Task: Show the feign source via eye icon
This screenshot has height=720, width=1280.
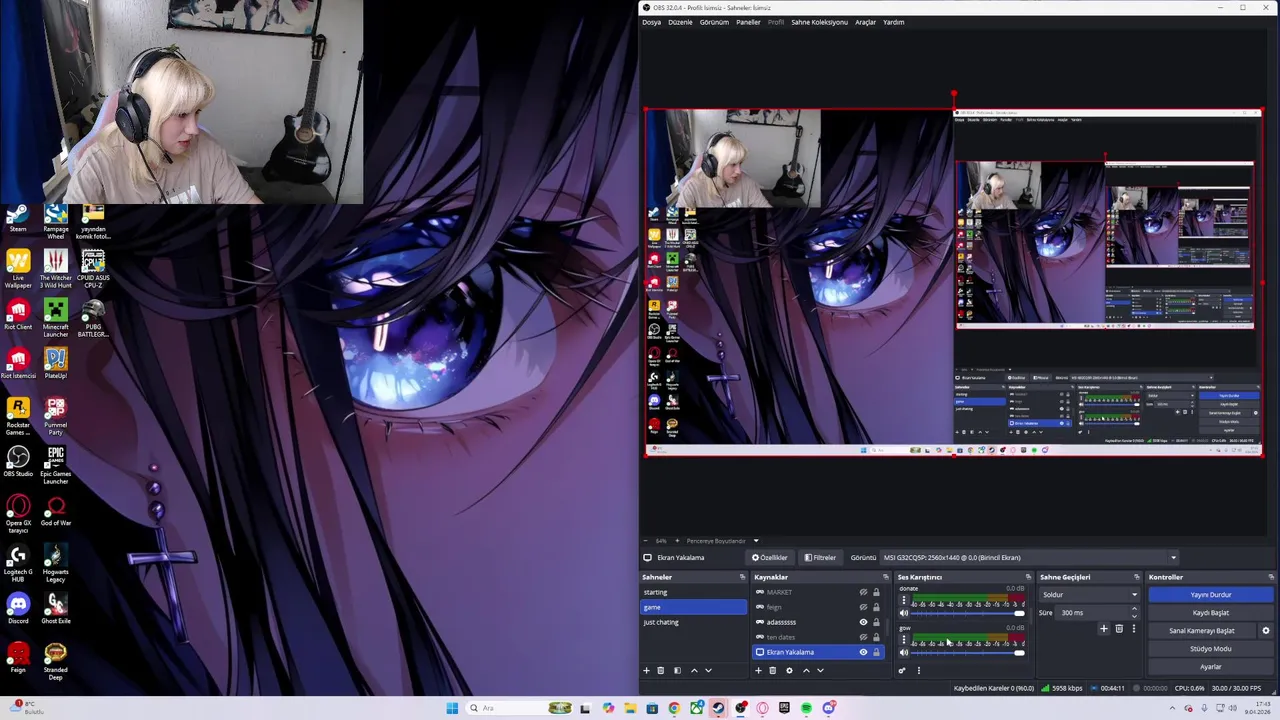Action: (863, 607)
